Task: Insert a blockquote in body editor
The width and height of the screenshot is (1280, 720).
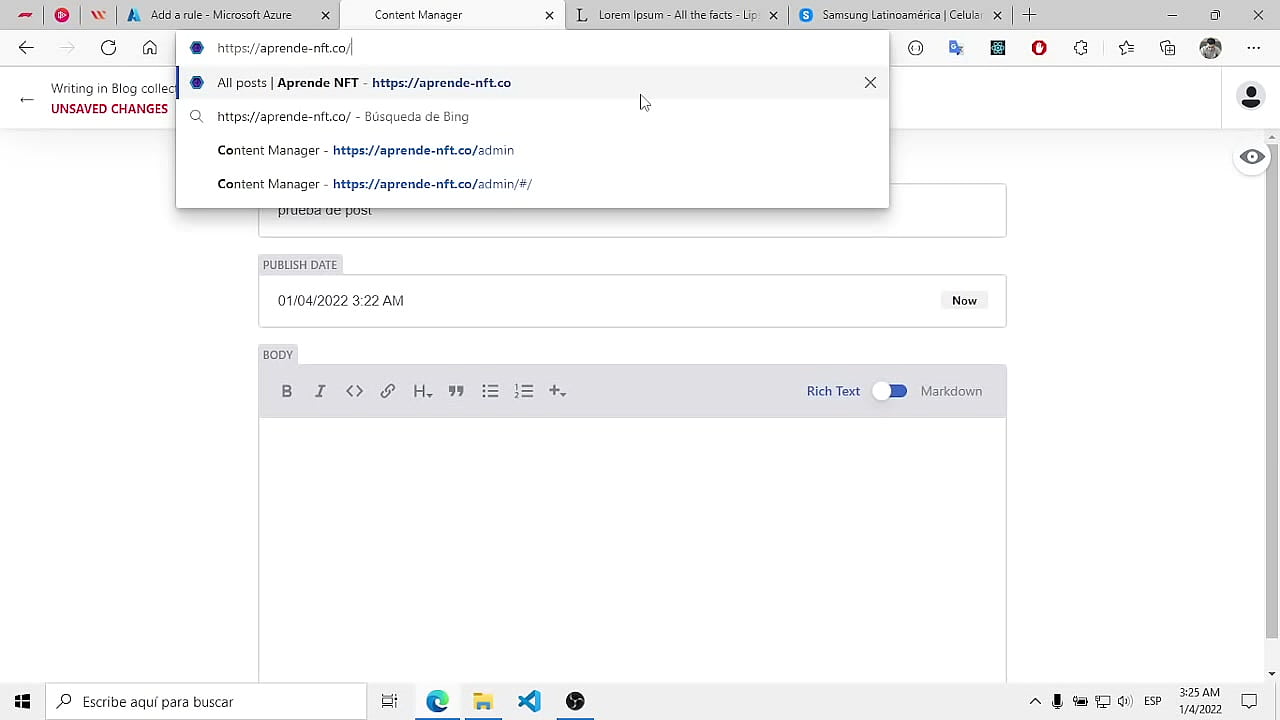Action: pos(456,391)
